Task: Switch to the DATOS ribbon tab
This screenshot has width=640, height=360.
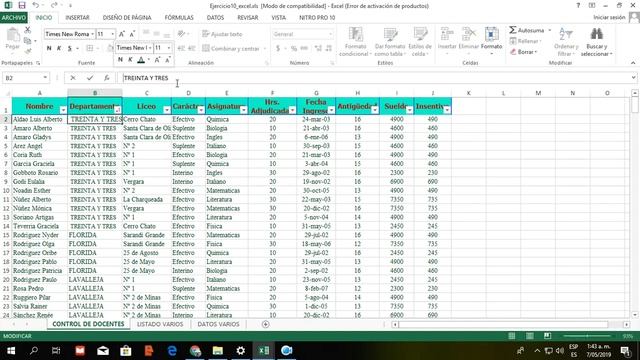Action: click(215, 18)
